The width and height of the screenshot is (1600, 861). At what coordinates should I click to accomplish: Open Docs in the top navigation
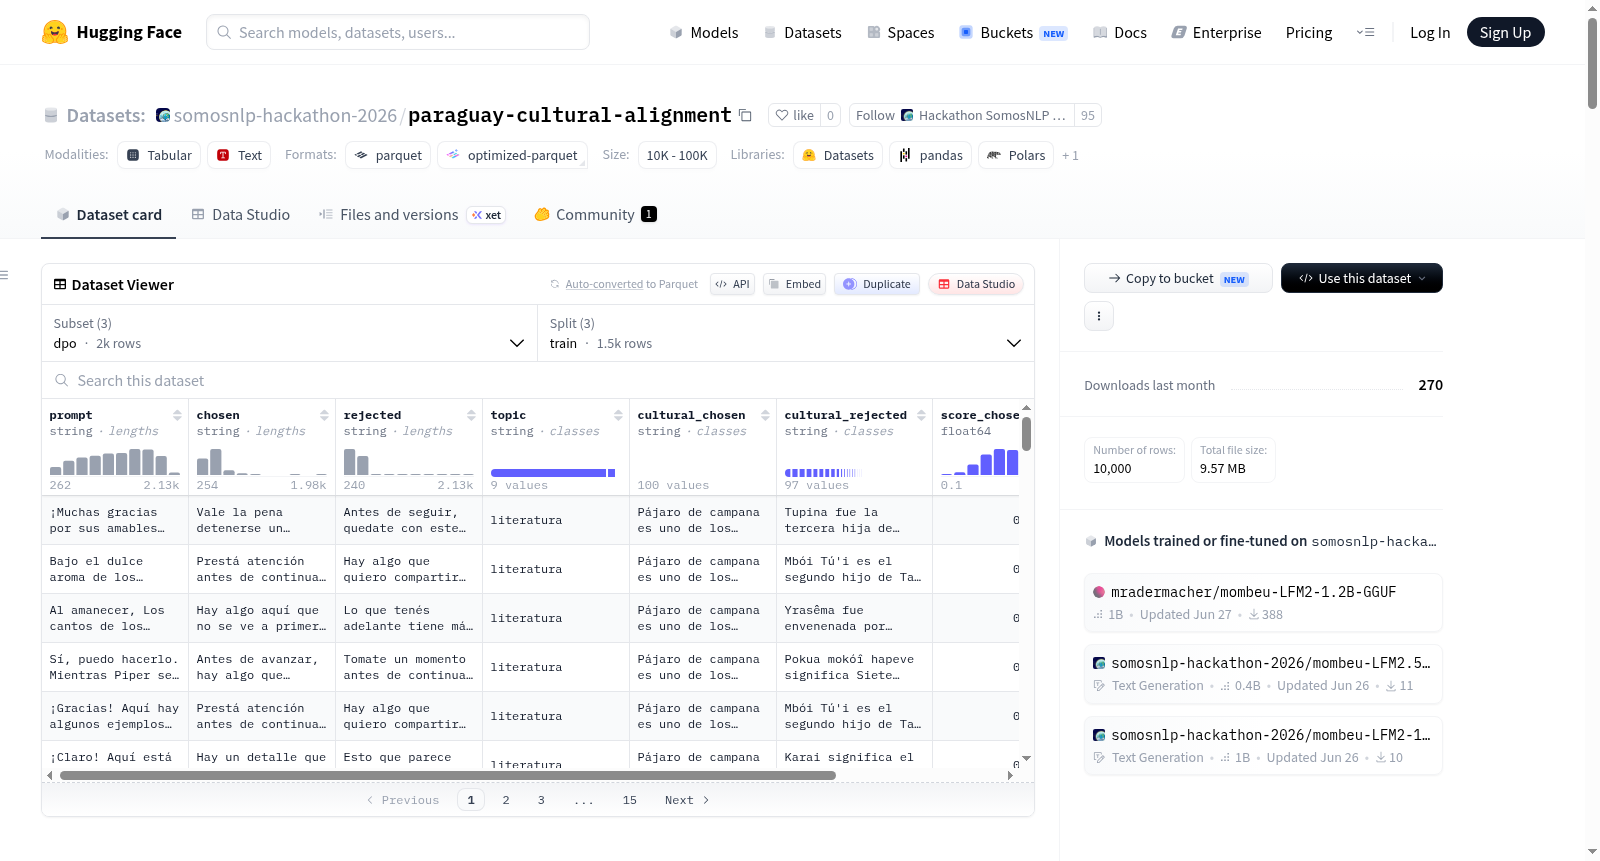(1119, 33)
